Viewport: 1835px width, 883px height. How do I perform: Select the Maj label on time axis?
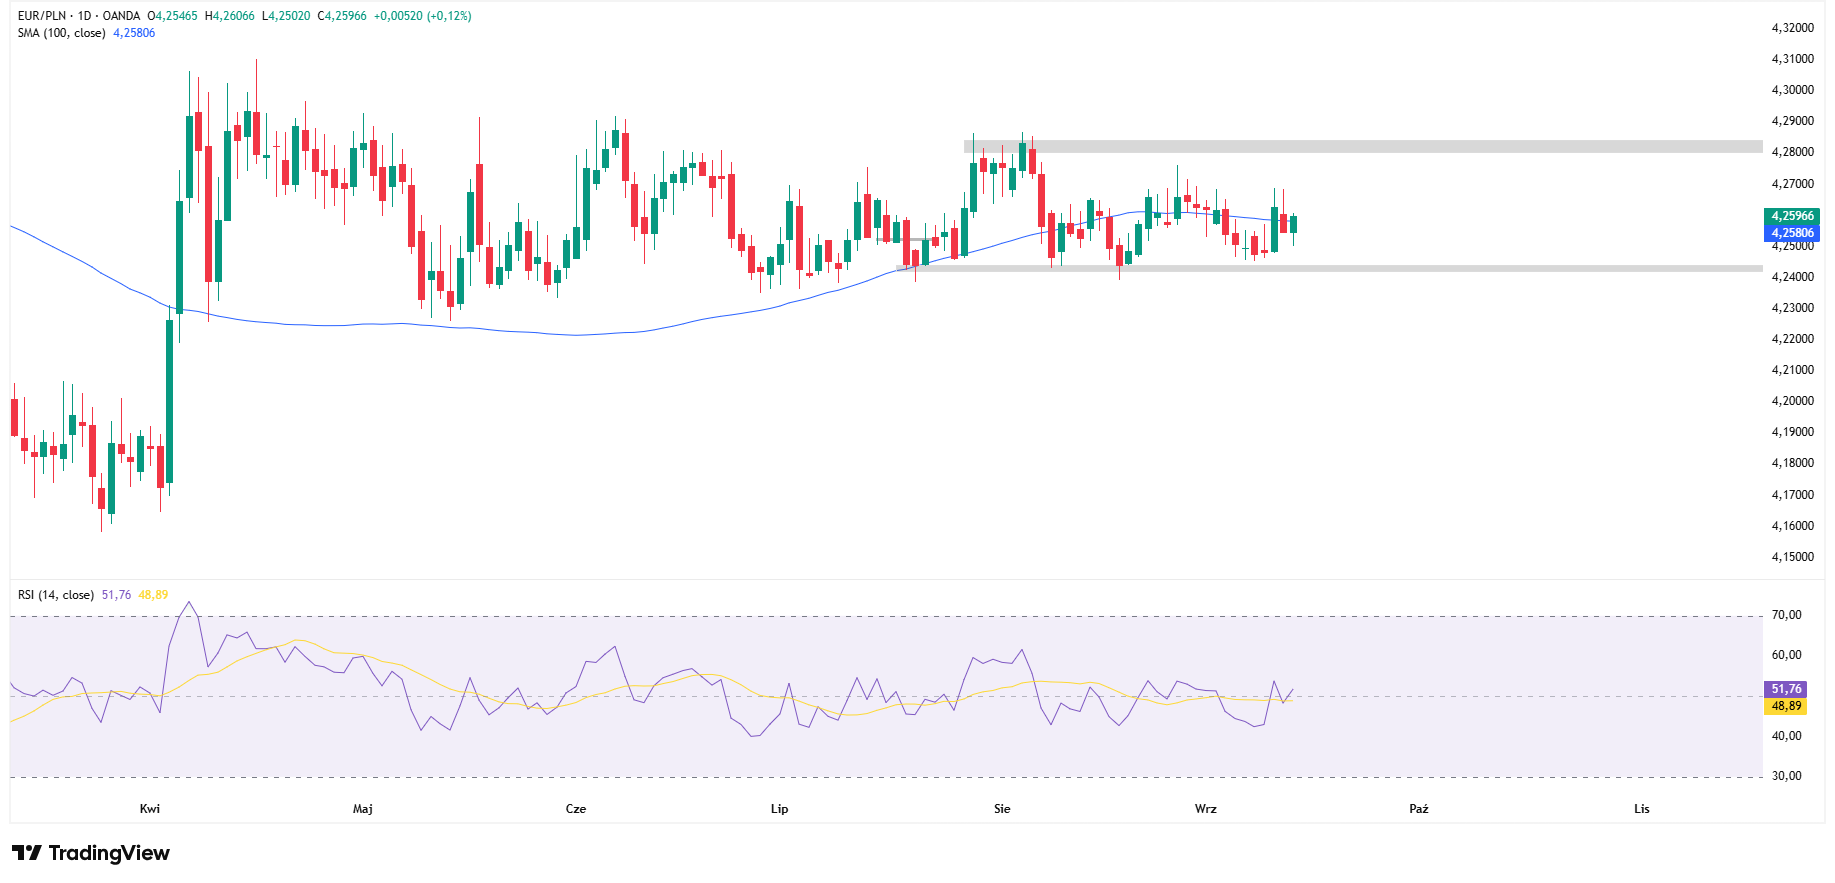pos(363,809)
